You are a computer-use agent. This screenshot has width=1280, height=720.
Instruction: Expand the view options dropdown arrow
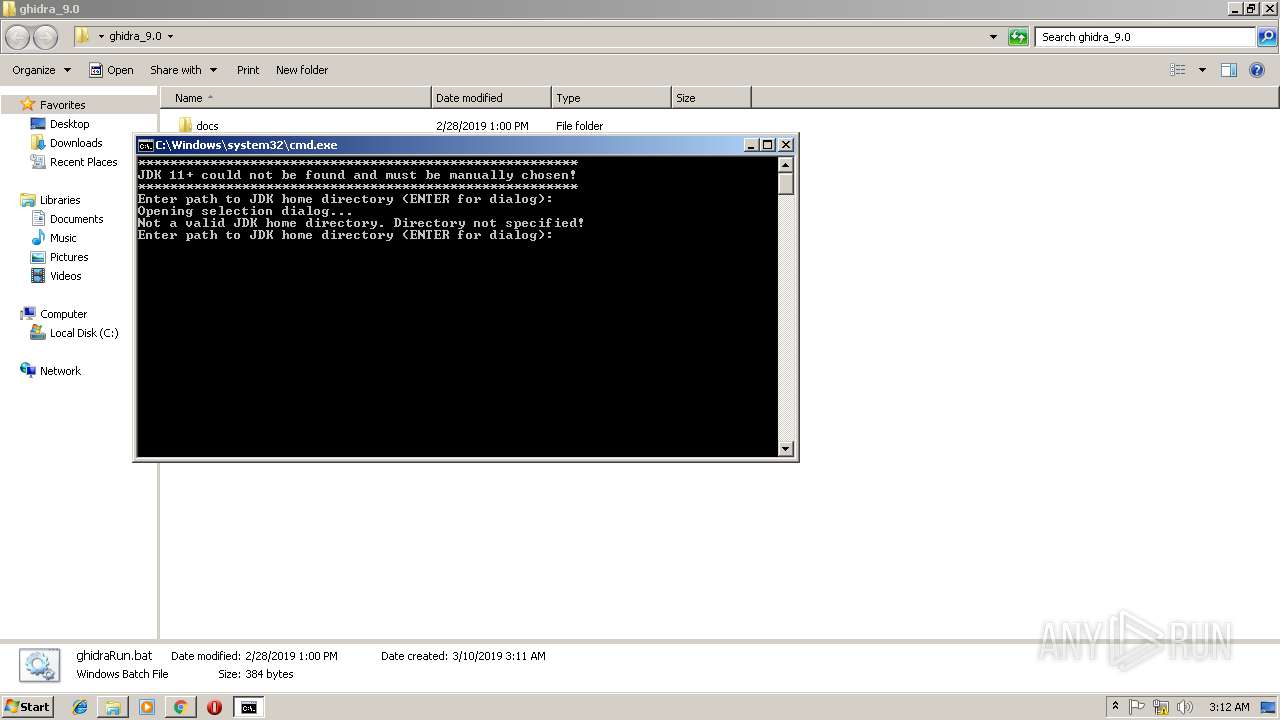1202,70
